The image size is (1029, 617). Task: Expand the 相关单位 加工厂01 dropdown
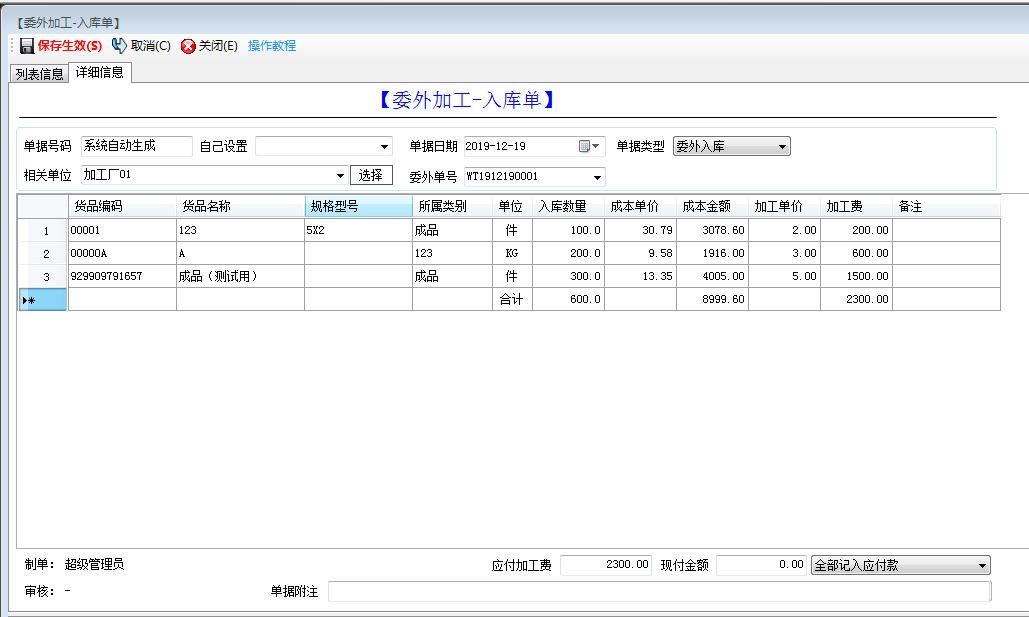click(340, 176)
